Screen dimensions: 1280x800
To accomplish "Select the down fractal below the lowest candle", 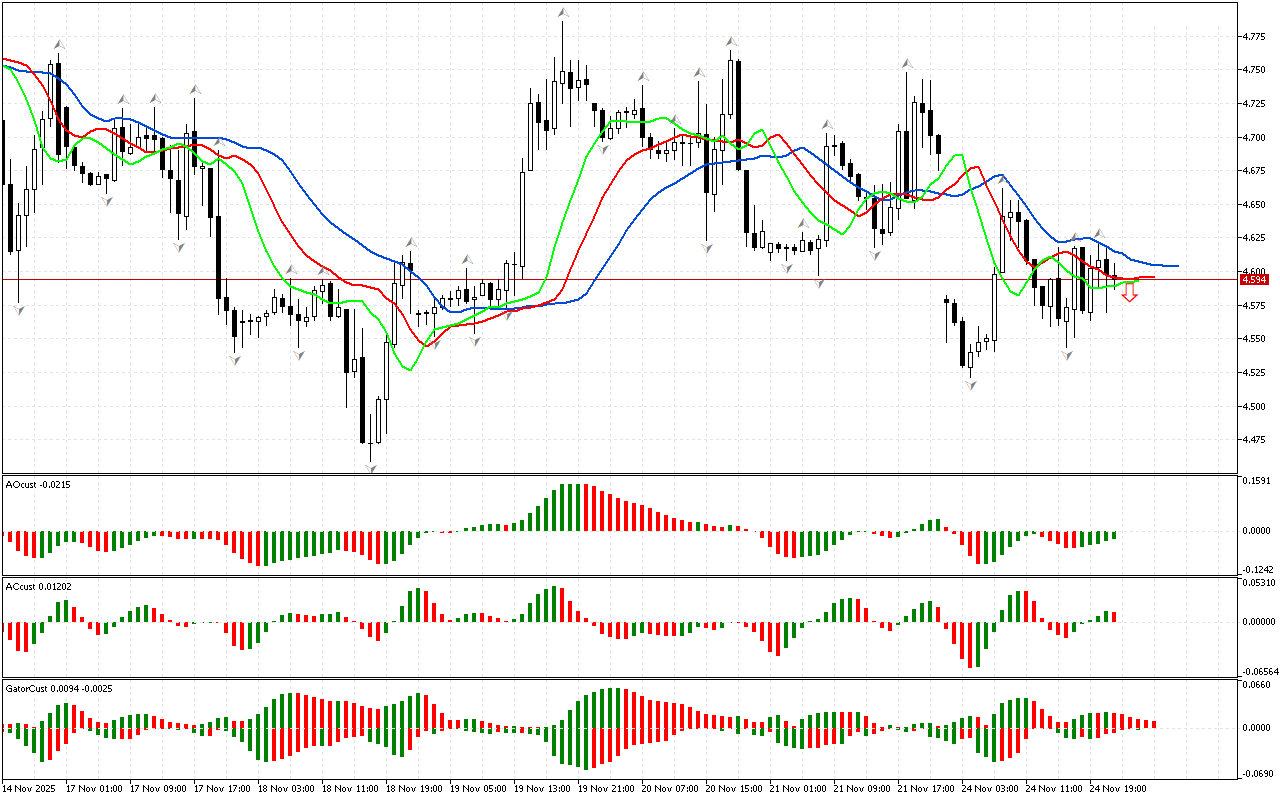I will coord(371,466).
